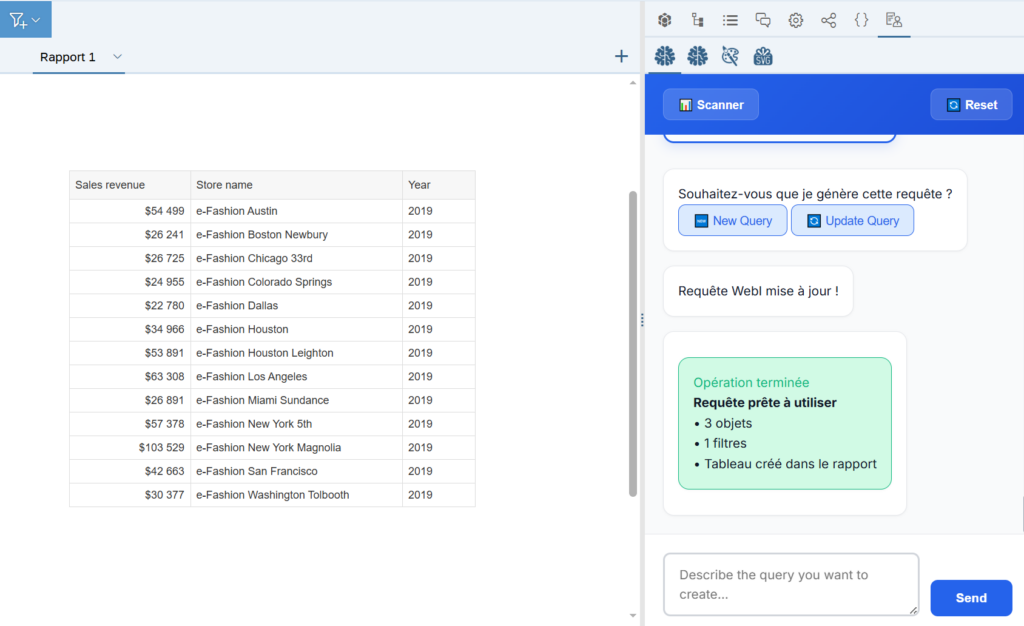This screenshot has height=626, width=1024.
Task: Expand the Rapport 1 tab menu
Action: [x=117, y=57]
